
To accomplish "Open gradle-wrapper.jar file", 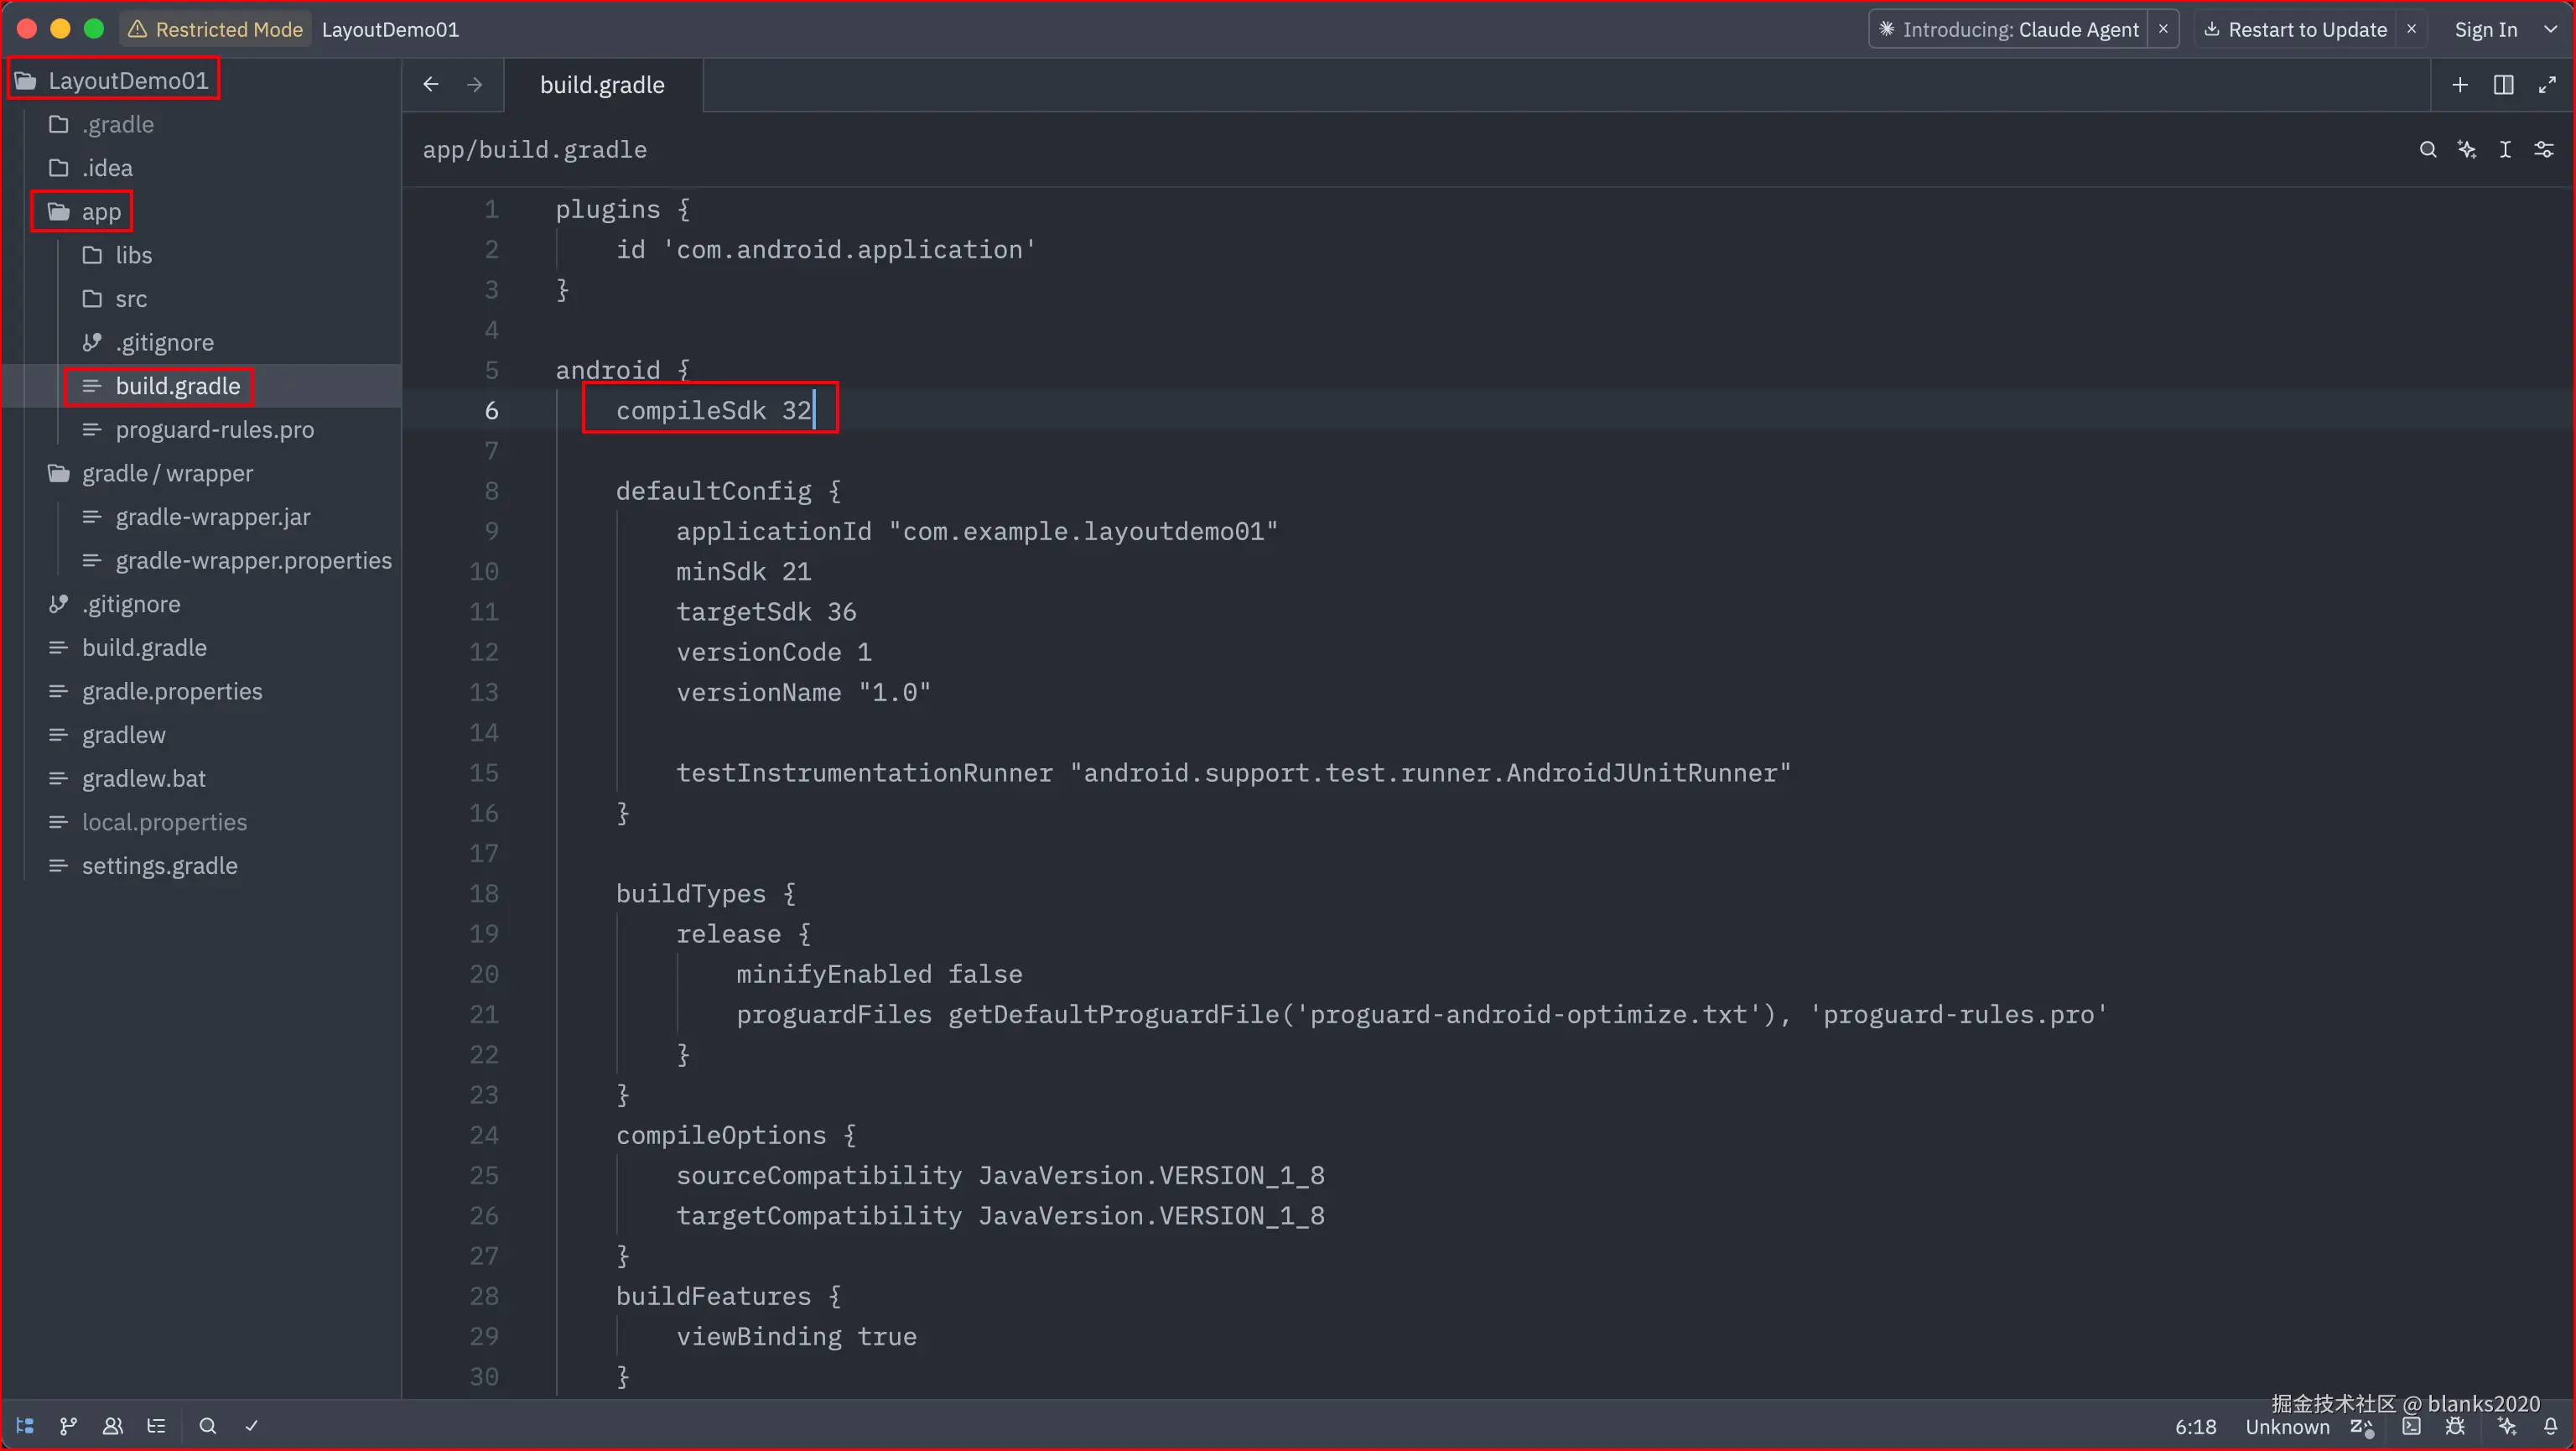I will click(198, 517).
